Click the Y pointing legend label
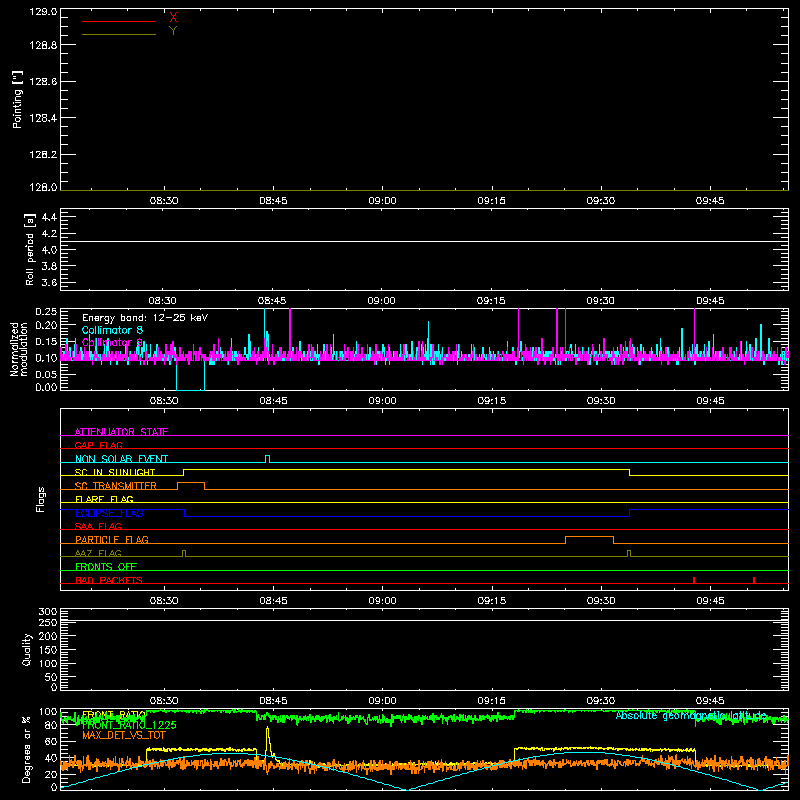800x800 pixels. coord(173,31)
